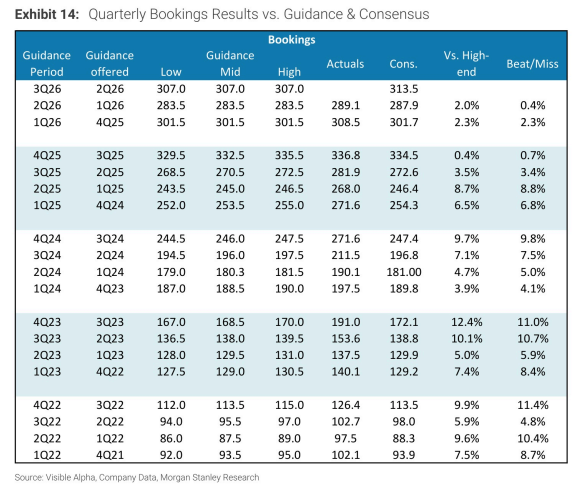Select the 2Q23 guidance period cell
582x490 pixels.
click(47, 355)
